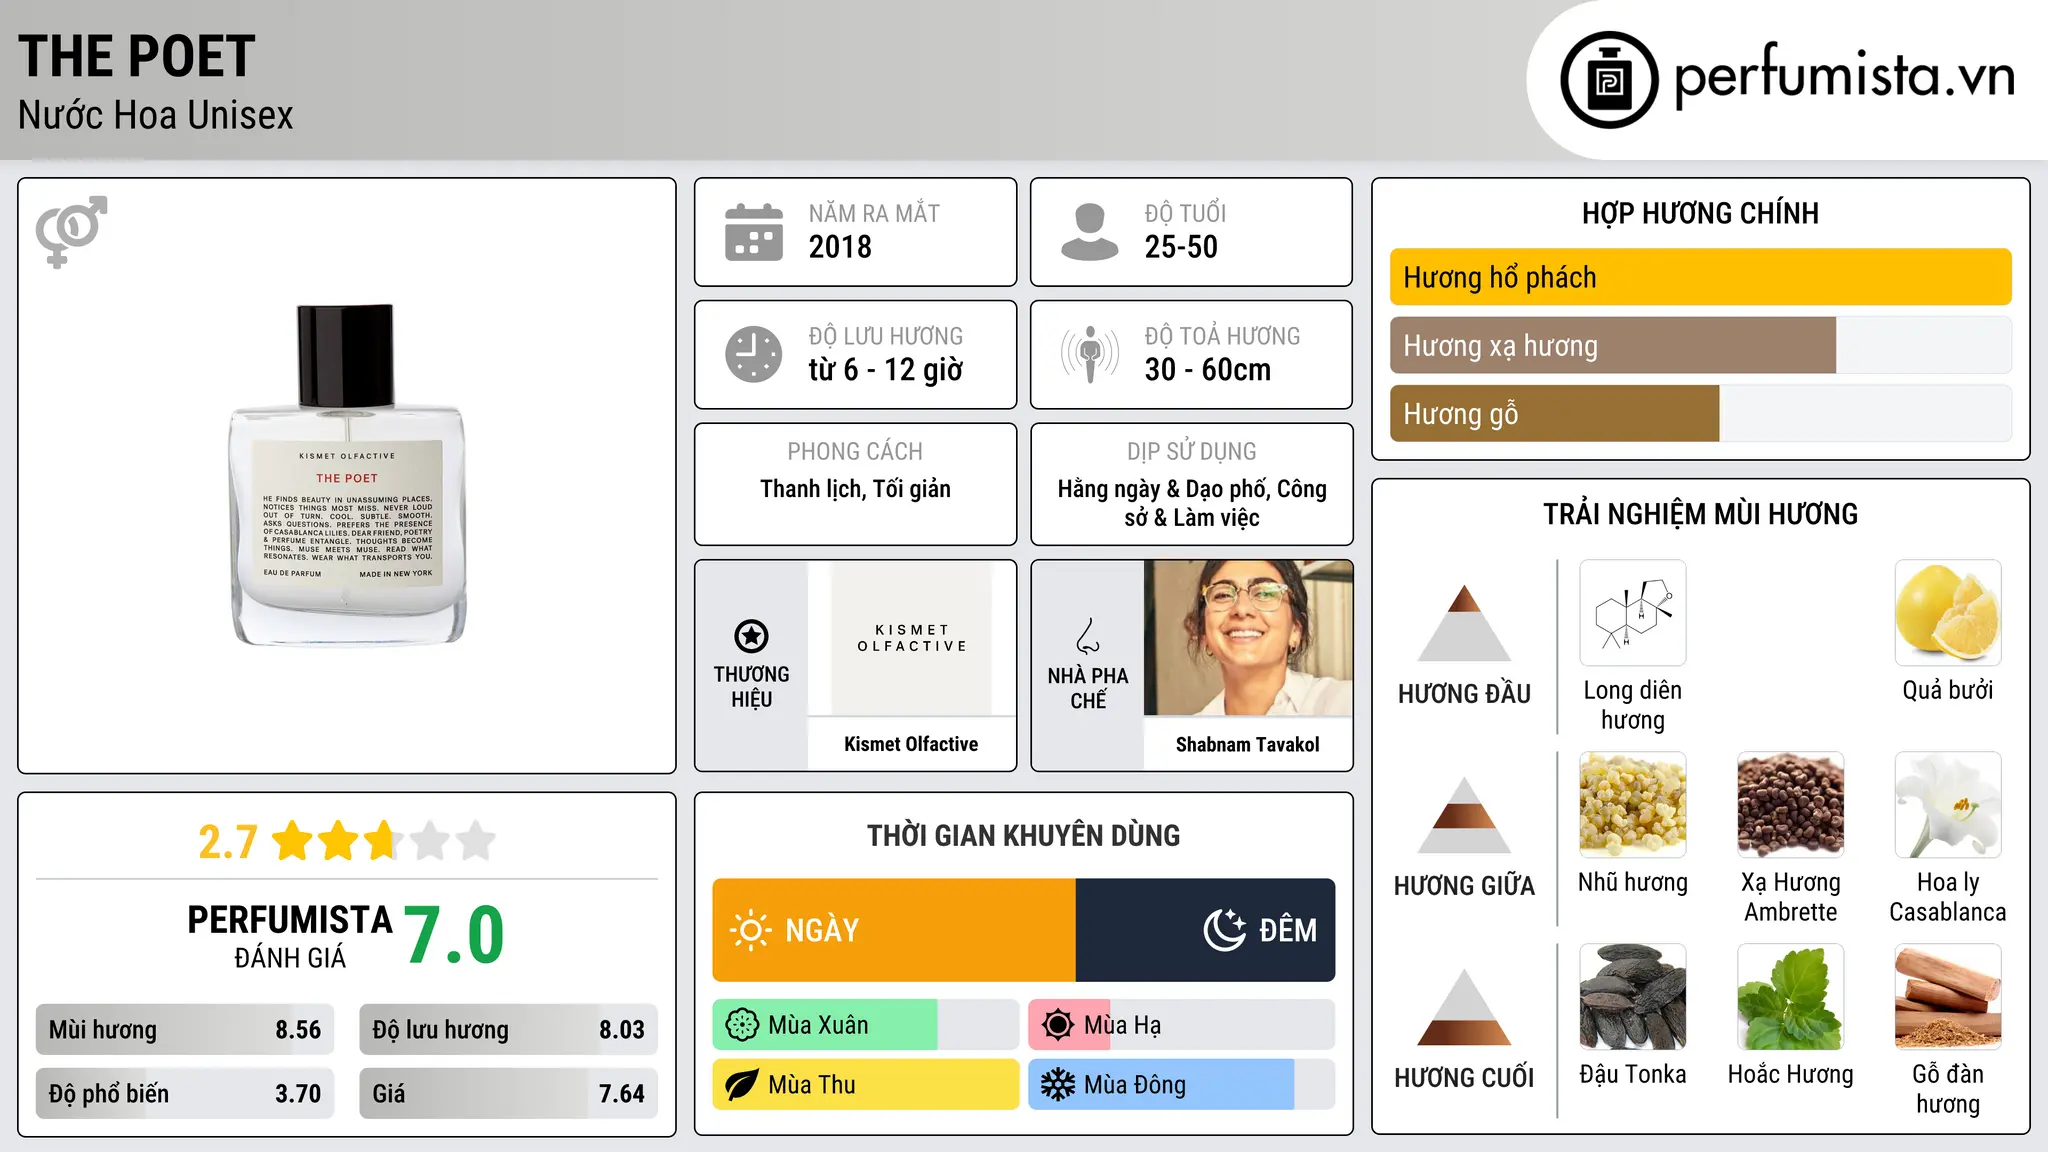Click the style text Thanh lịch, Tối giản
Screen dimensions: 2048x1152
[855, 489]
